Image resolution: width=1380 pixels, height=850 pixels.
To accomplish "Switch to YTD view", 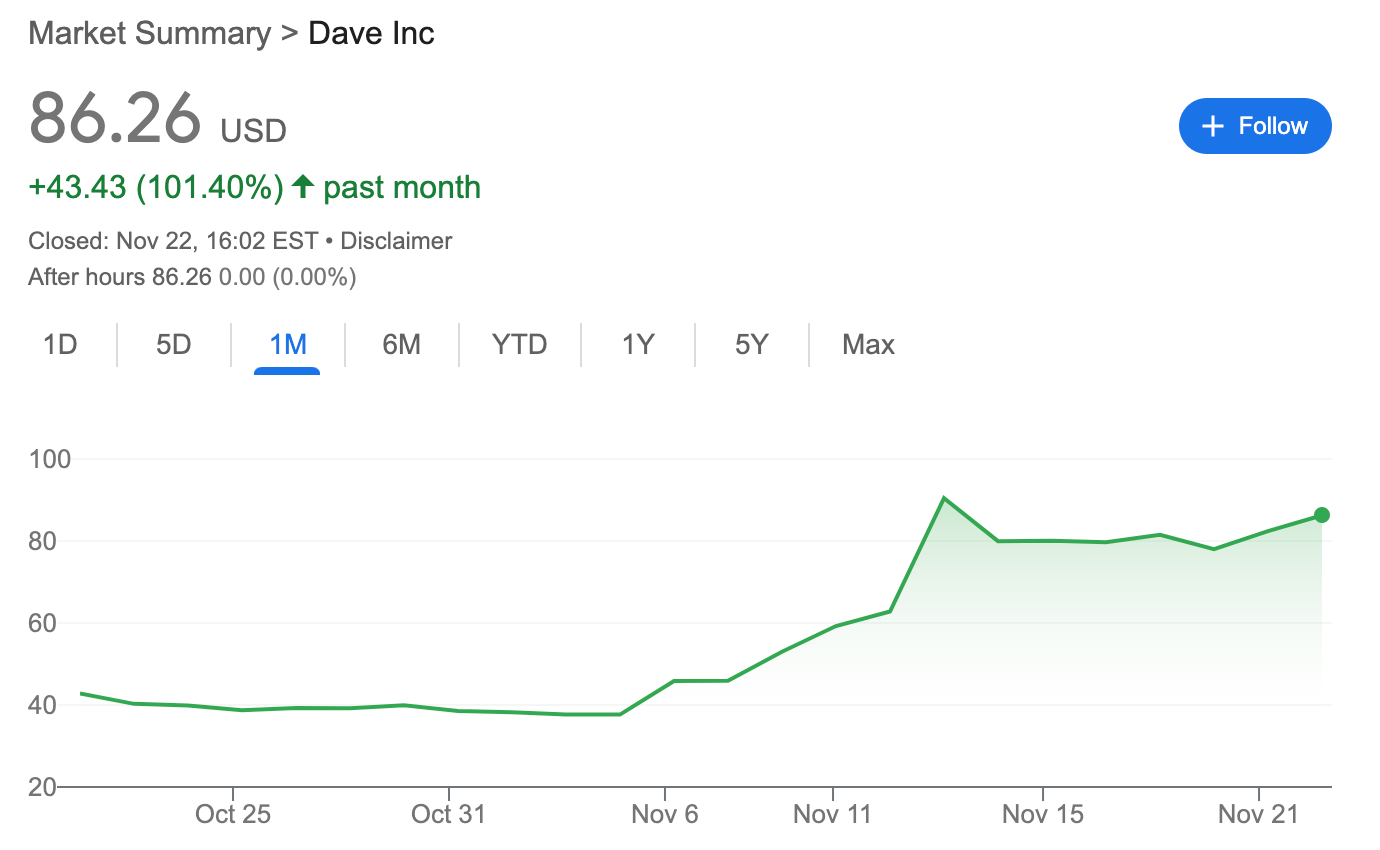I will point(519,345).
